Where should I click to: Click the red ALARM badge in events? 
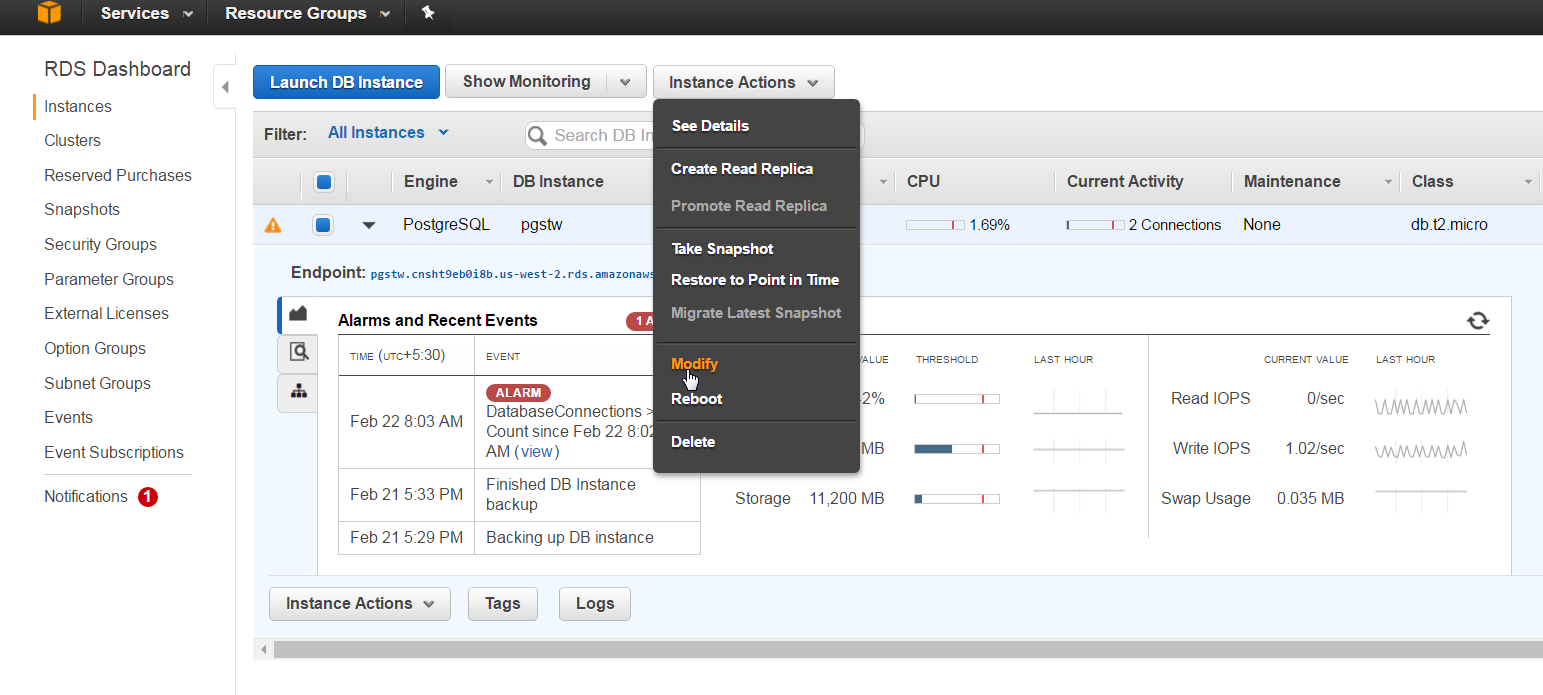click(518, 393)
